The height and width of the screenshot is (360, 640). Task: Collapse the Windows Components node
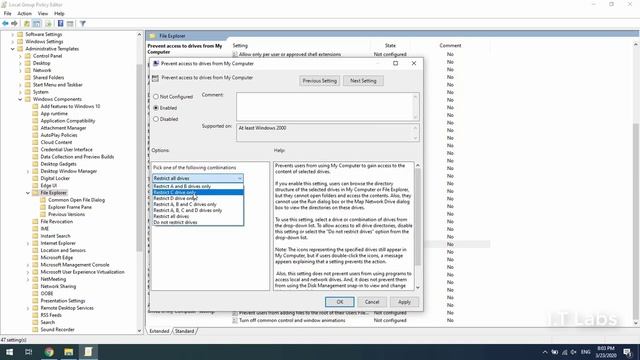click(x=20, y=99)
